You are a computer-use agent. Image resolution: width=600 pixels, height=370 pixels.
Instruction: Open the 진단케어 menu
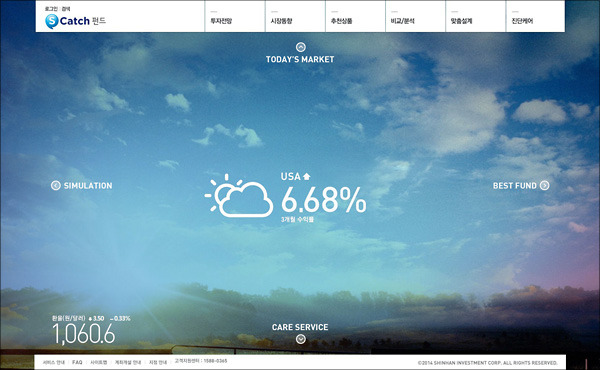click(522, 21)
